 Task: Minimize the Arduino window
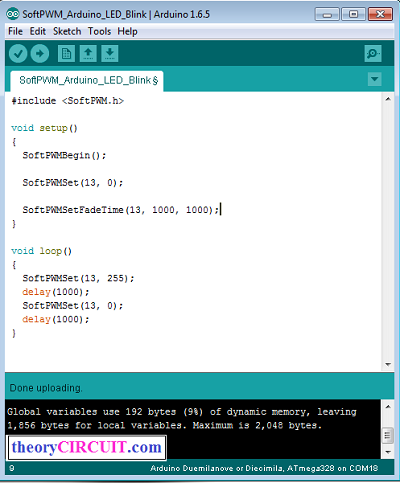point(327,14)
